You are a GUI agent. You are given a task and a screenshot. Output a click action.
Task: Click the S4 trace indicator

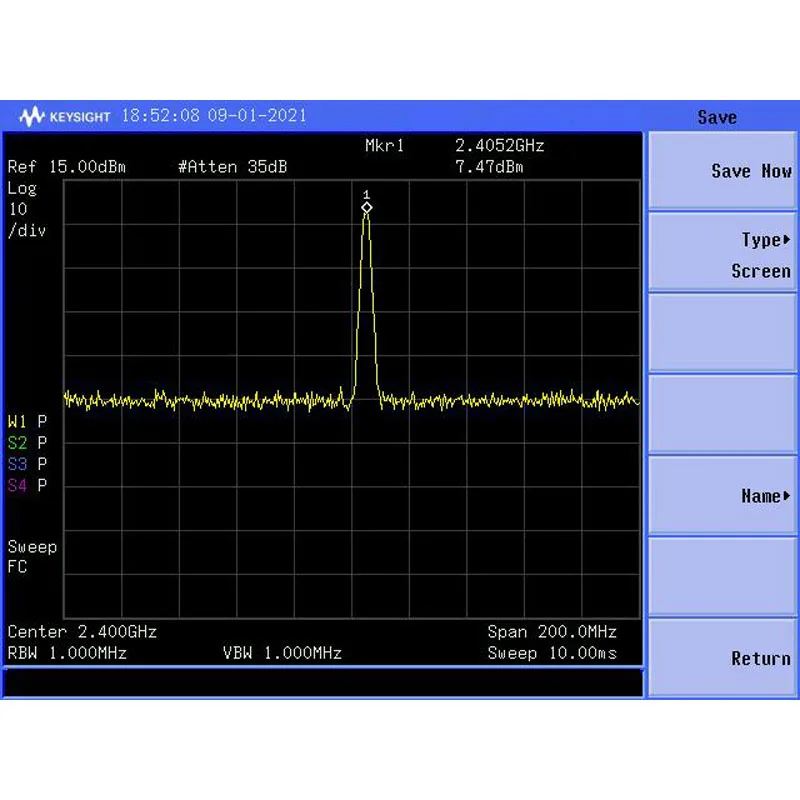(x=27, y=485)
